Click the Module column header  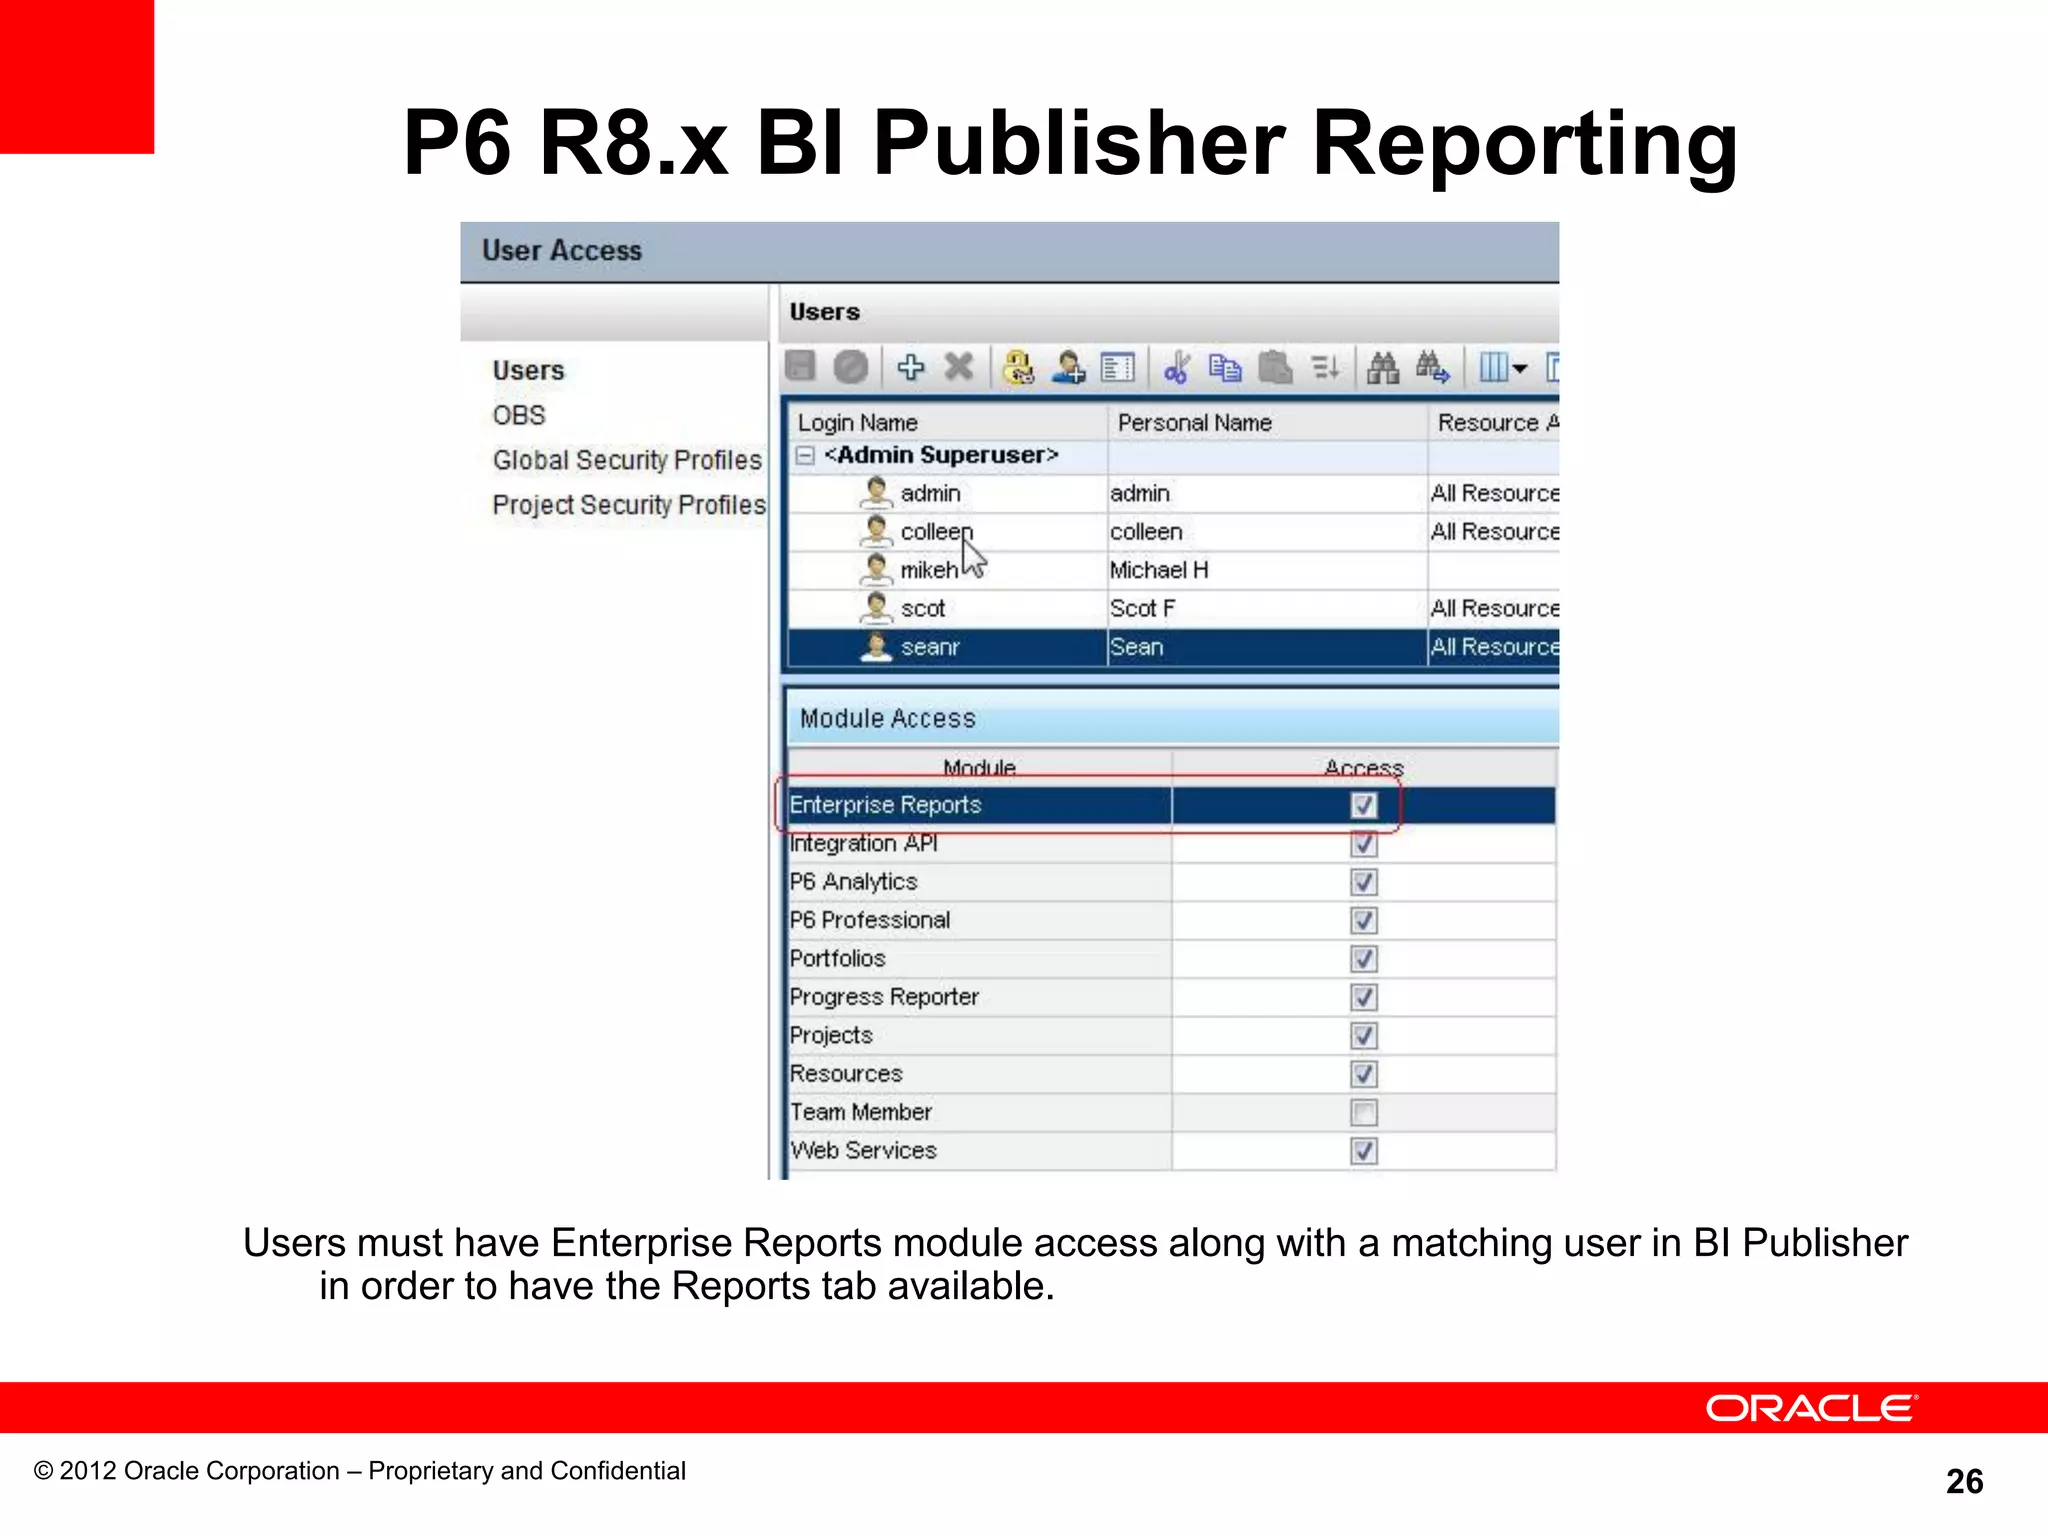point(980,766)
